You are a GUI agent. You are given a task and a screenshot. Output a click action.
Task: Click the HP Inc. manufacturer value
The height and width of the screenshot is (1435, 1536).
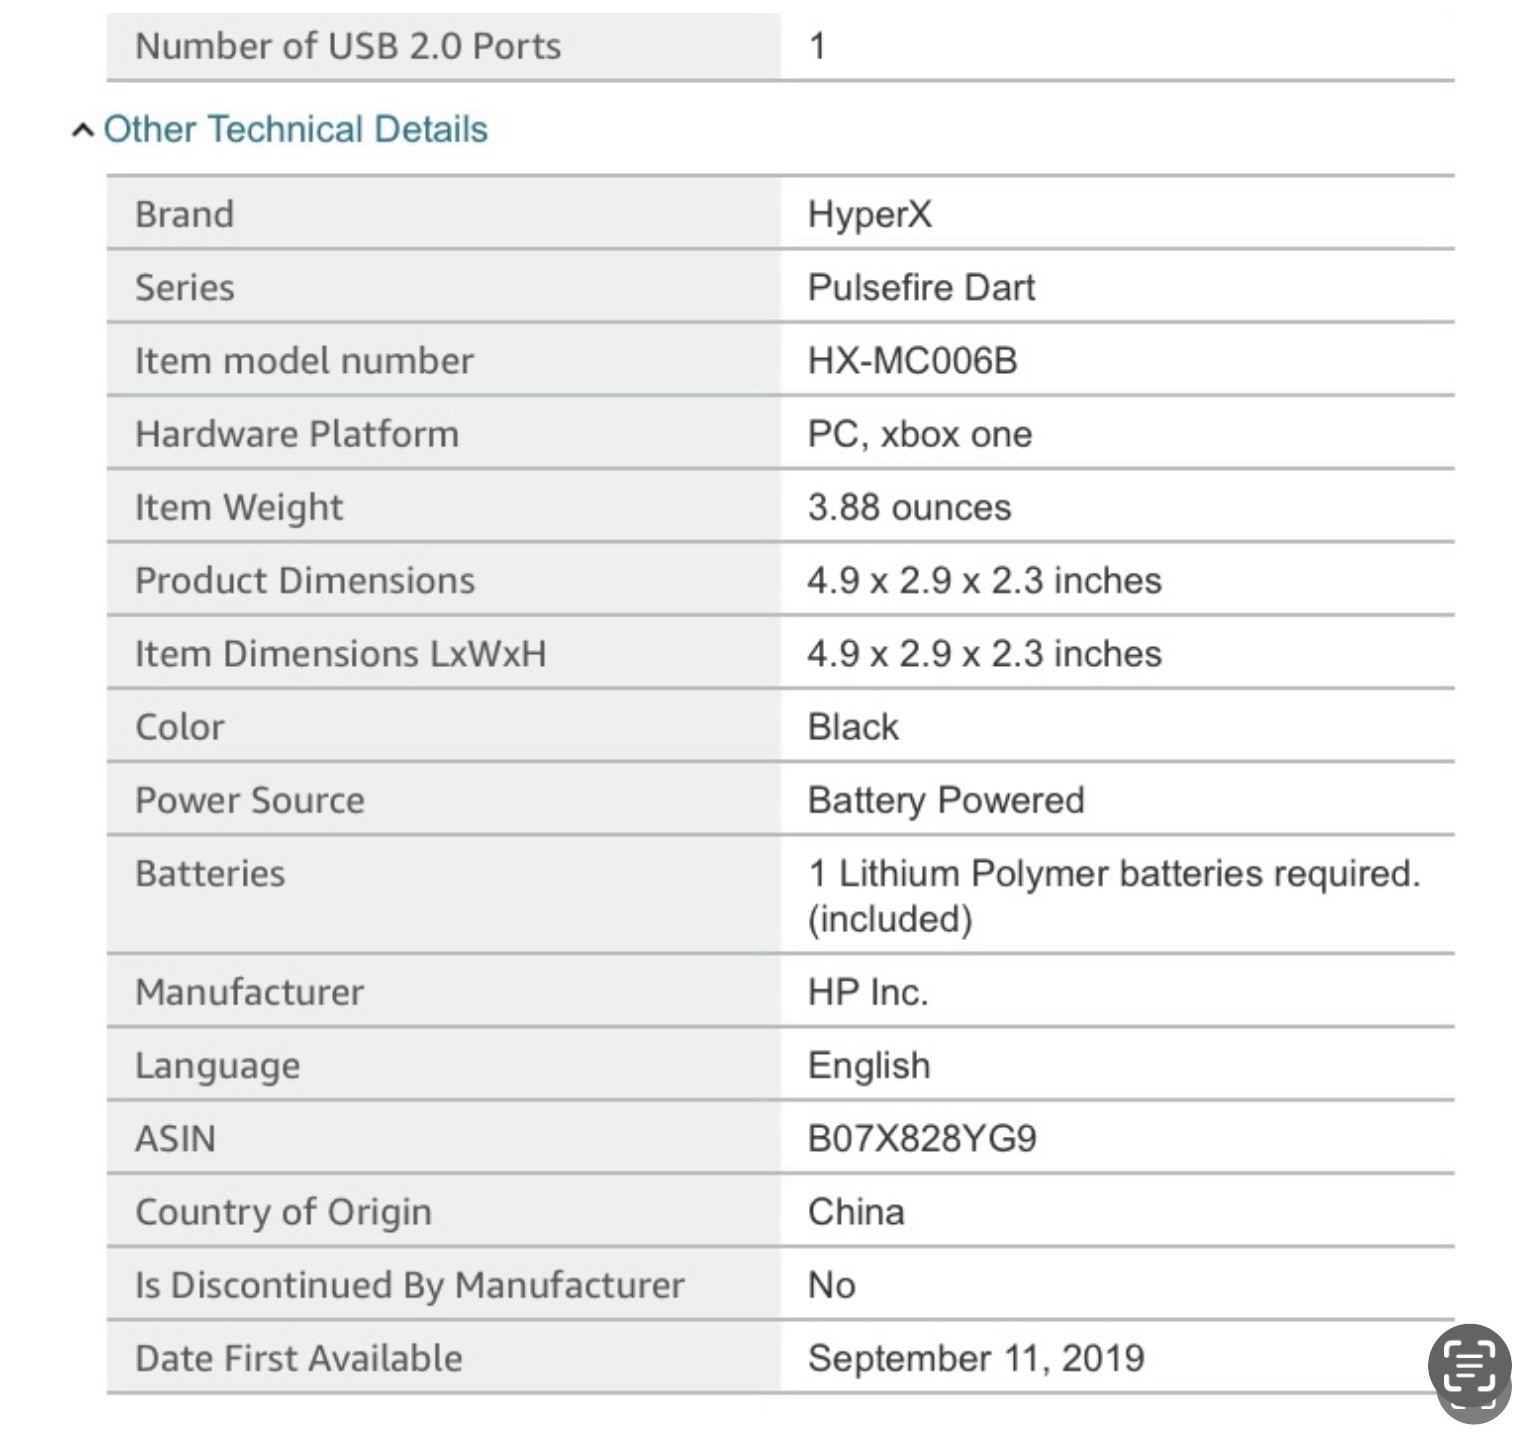click(867, 992)
